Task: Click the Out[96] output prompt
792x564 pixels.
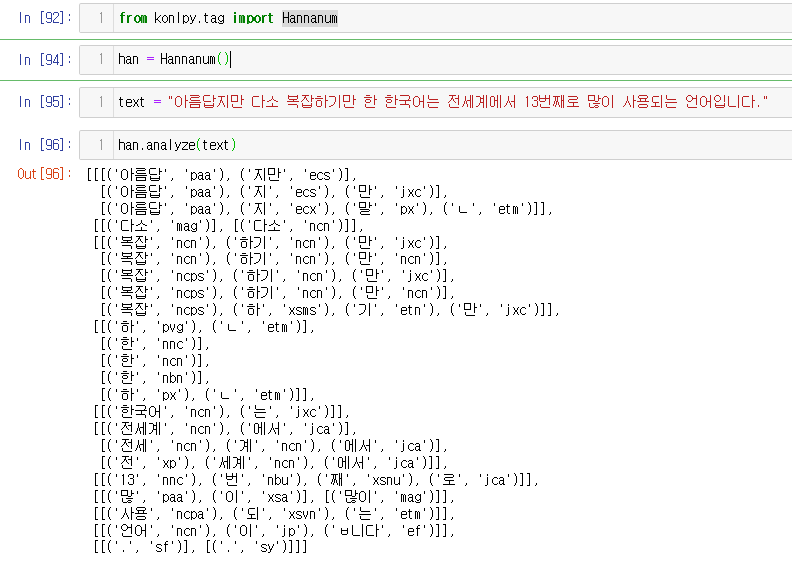Action: pos(44,174)
